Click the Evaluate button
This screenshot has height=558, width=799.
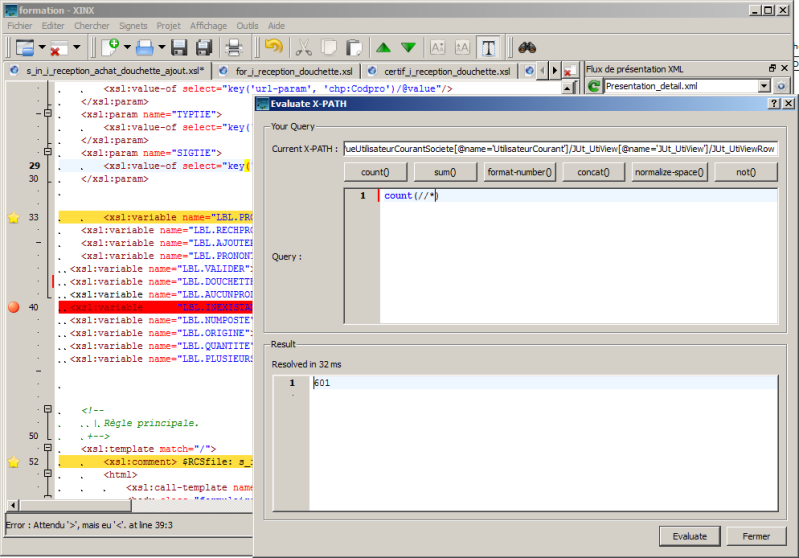point(689,536)
